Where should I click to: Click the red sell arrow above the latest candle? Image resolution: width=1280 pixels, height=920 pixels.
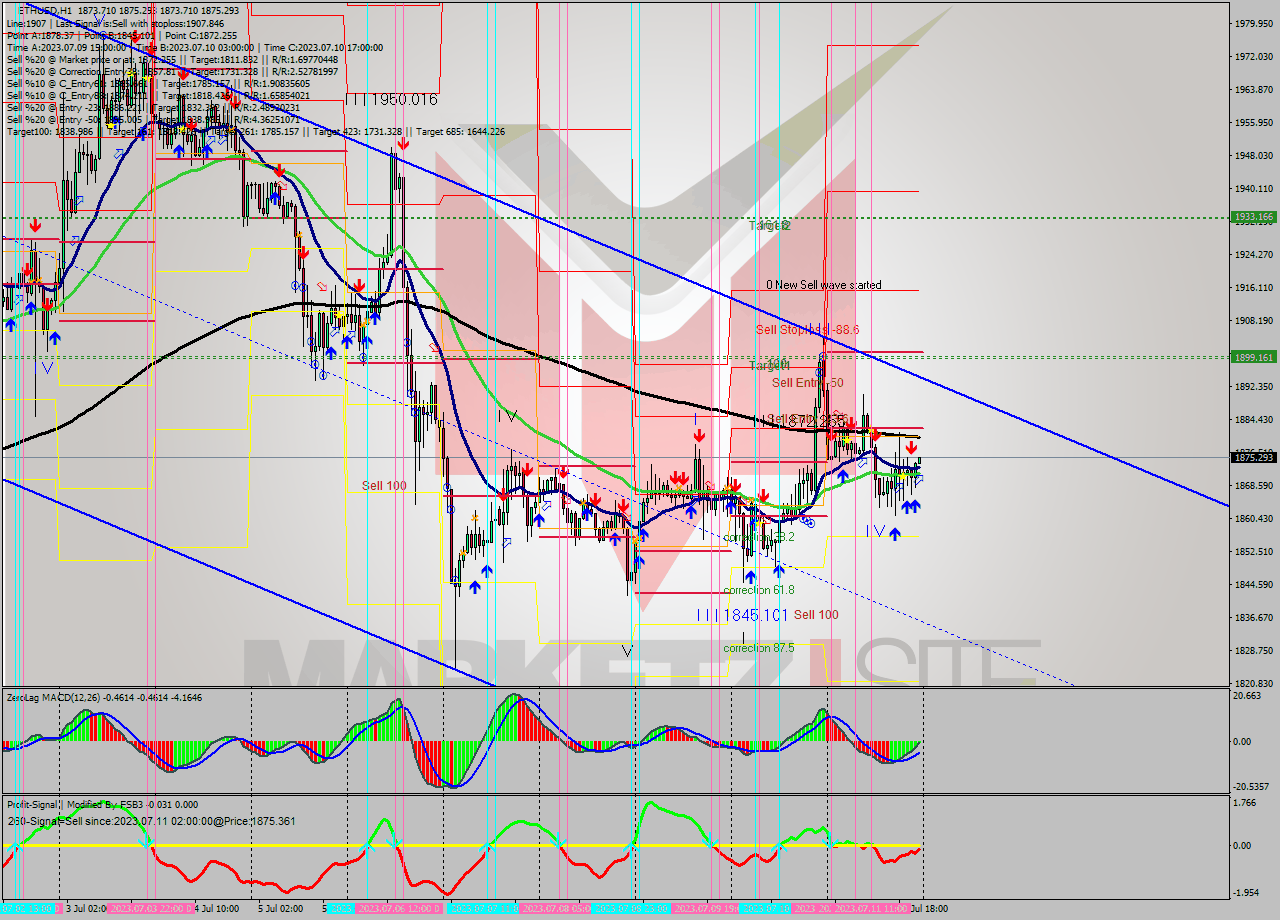coord(911,448)
